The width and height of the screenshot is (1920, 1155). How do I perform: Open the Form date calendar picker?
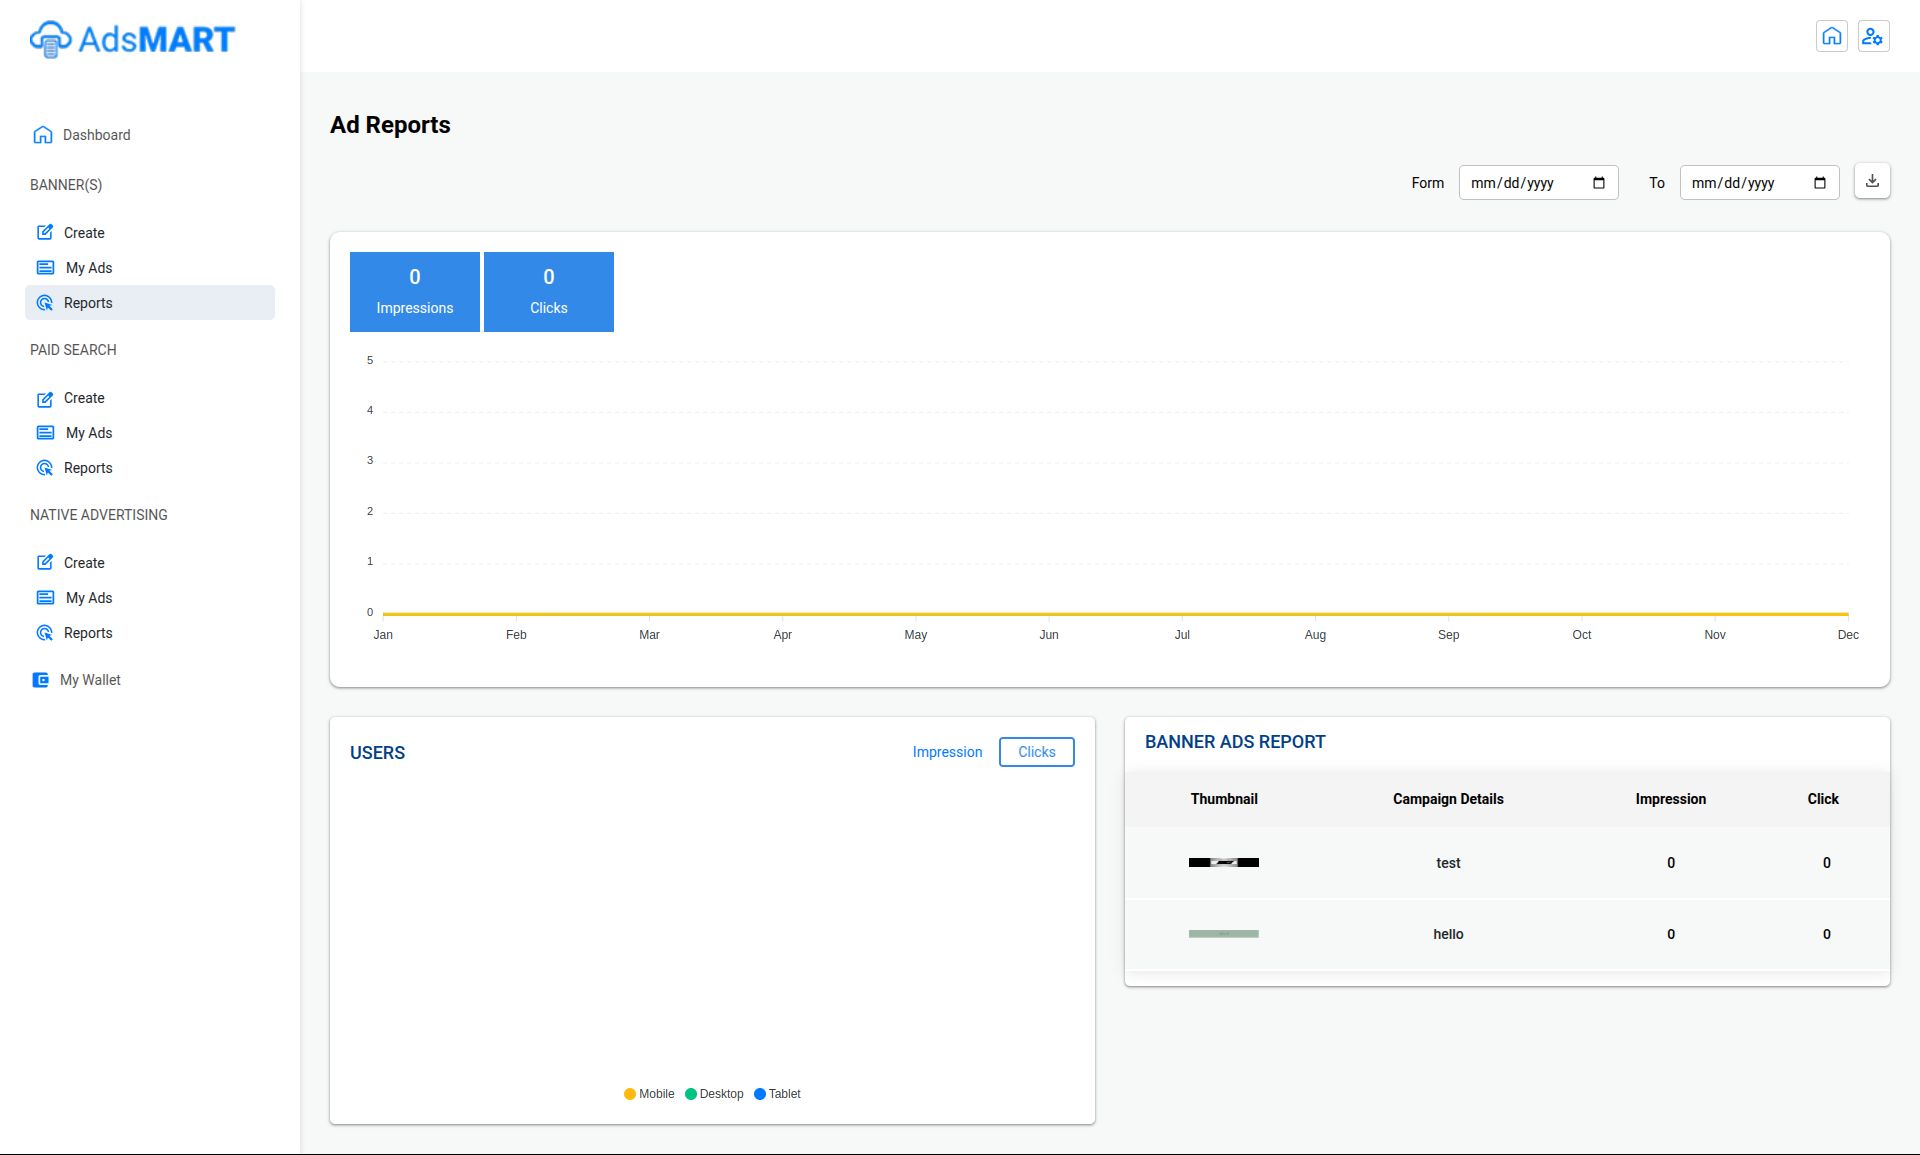pos(1598,183)
